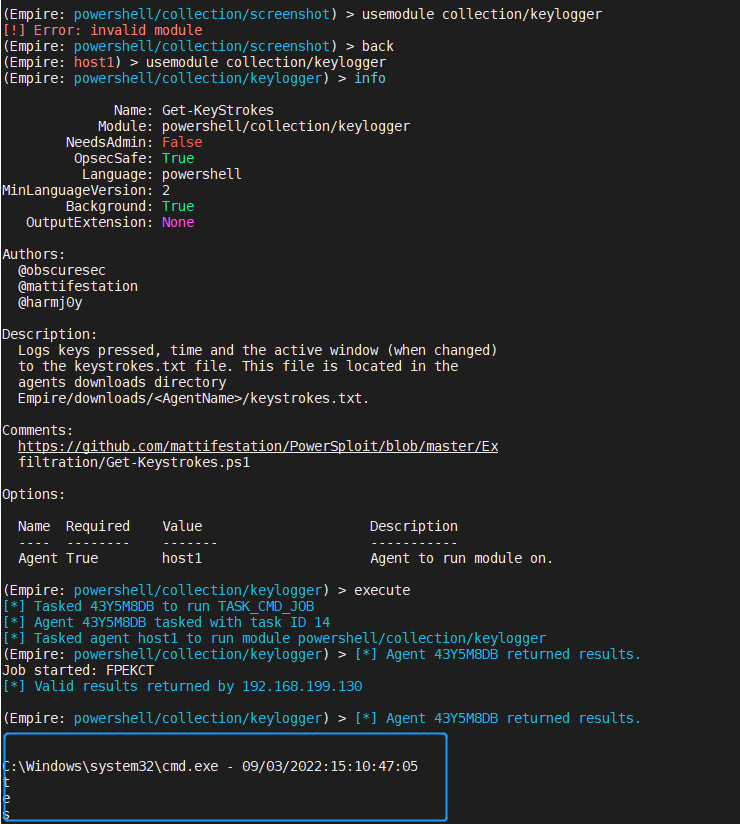Viewport: 740px width, 824px height.
Task: Click the 'Required' column header
Action: click(98, 526)
